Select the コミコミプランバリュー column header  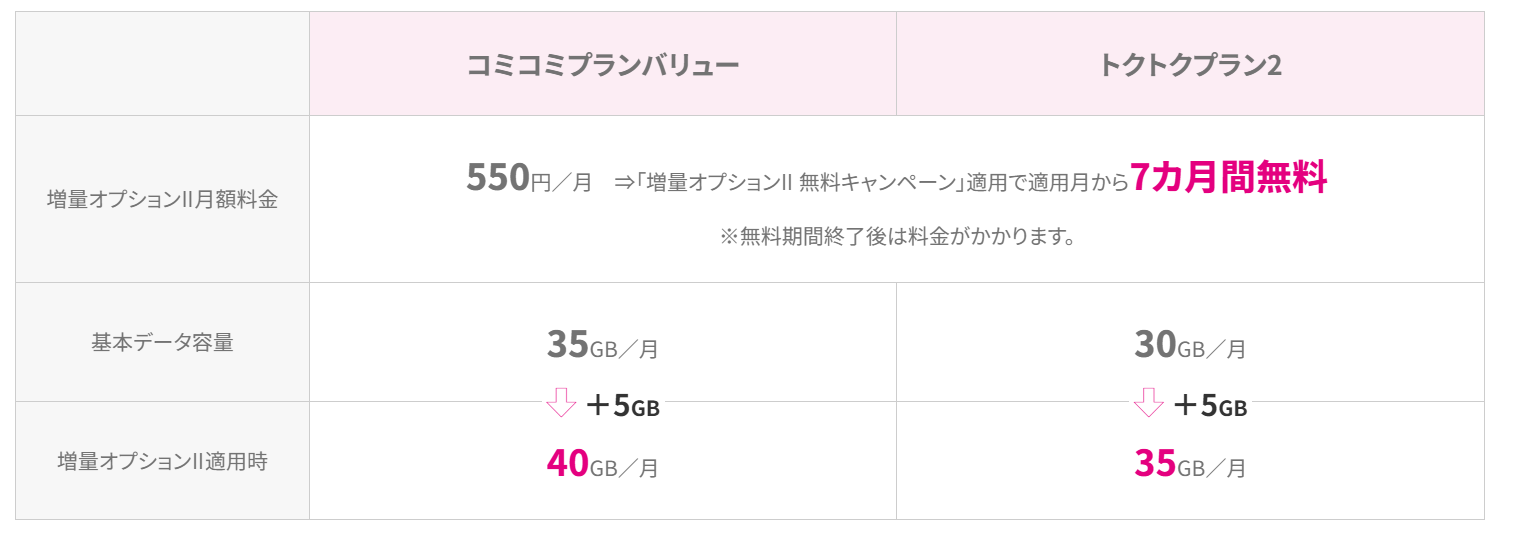pyautogui.click(x=603, y=65)
